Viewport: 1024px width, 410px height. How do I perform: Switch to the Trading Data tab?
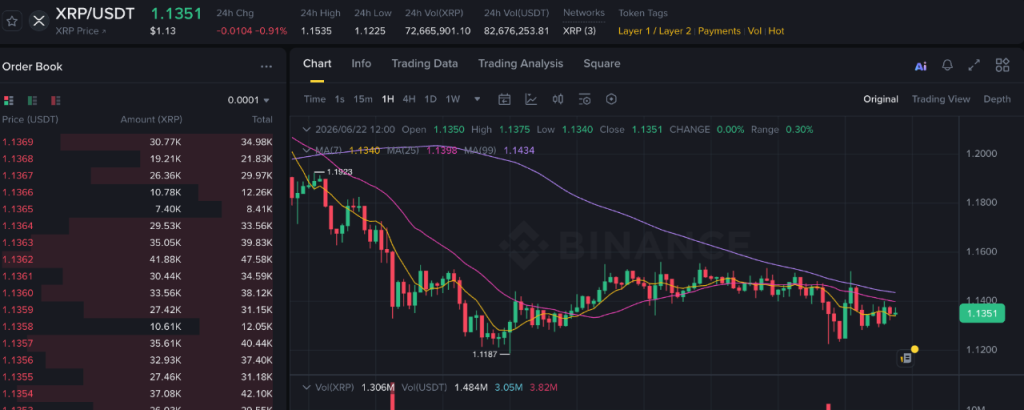coord(424,63)
